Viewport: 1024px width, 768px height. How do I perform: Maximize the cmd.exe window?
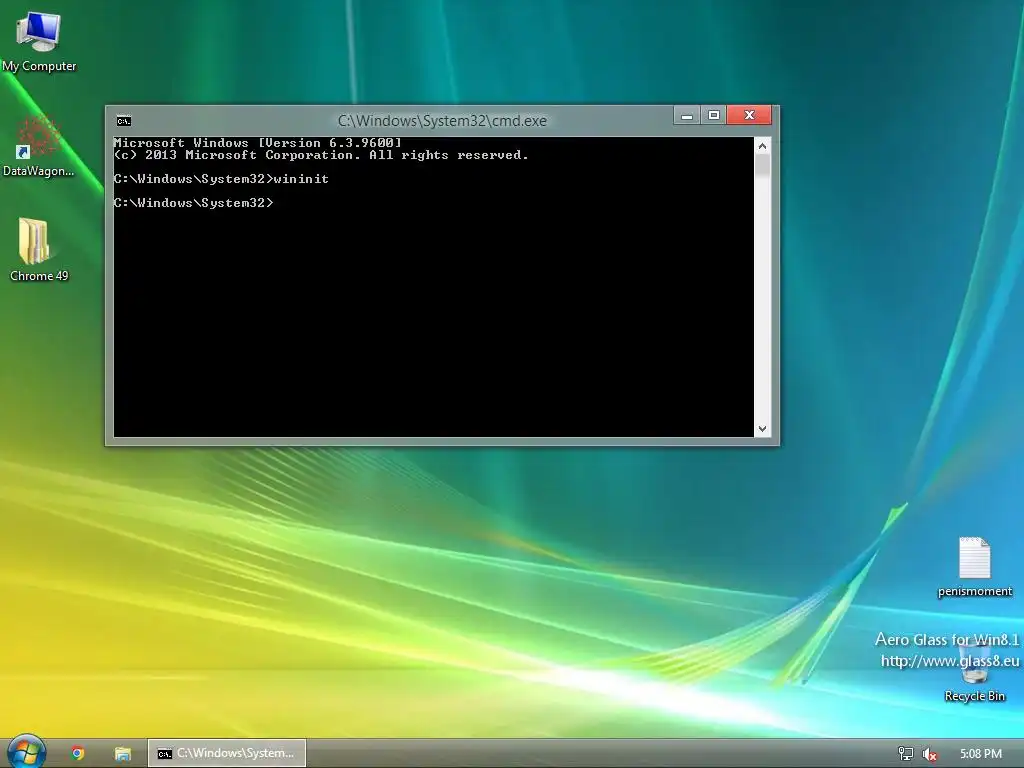point(713,116)
